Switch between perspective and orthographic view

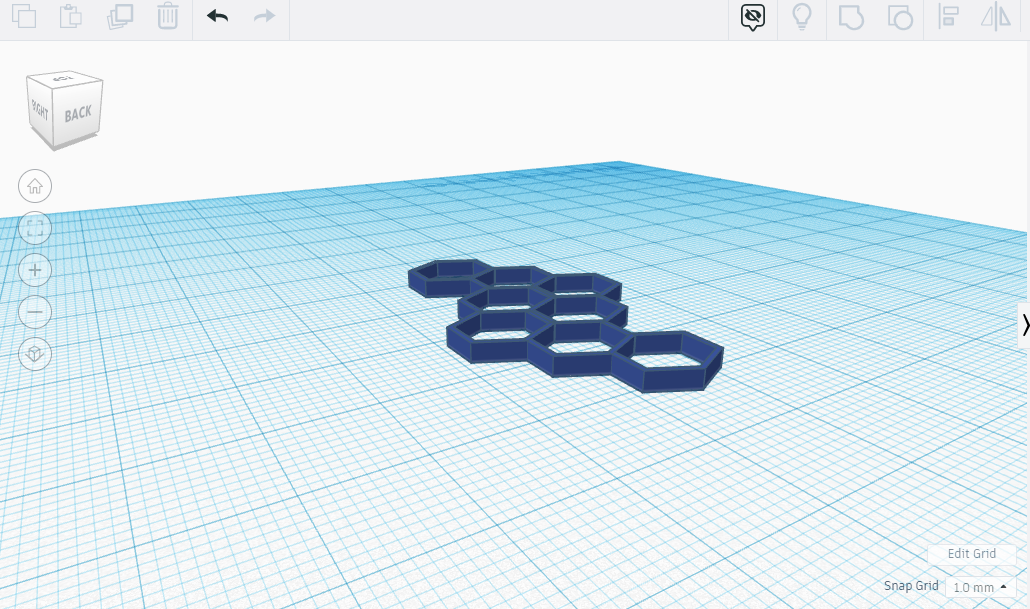pyautogui.click(x=35, y=354)
